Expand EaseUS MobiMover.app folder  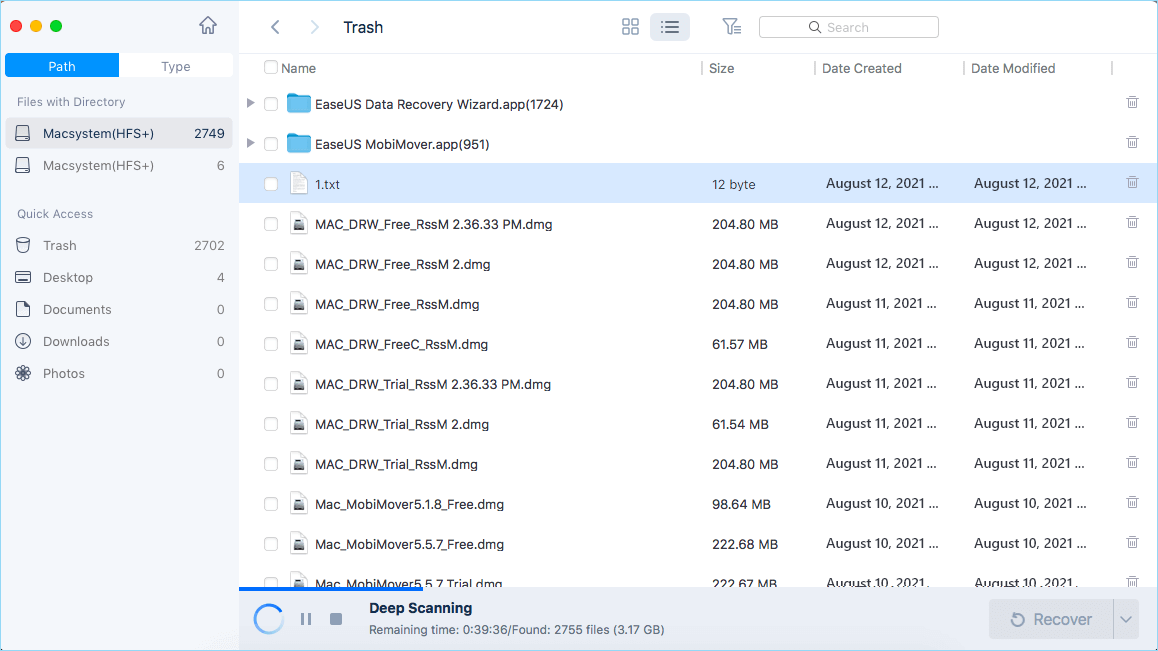pyautogui.click(x=251, y=144)
